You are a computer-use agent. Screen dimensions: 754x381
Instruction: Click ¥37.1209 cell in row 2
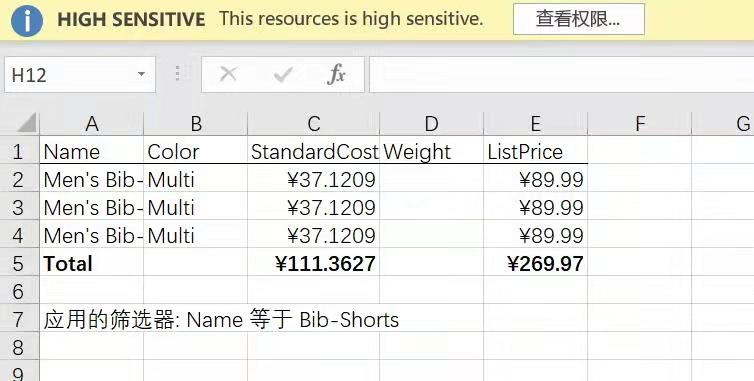tap(314, 179)
